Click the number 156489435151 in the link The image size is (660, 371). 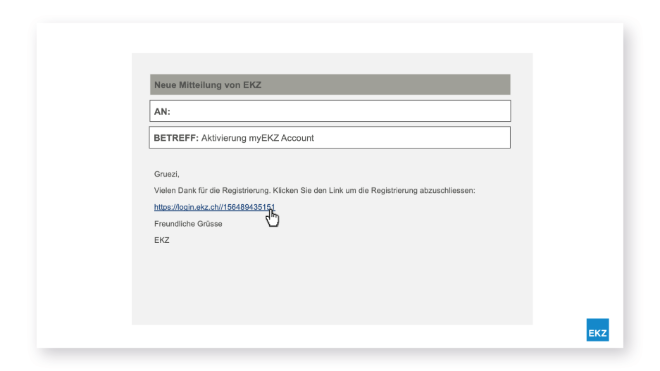click(x=248, y=207)
